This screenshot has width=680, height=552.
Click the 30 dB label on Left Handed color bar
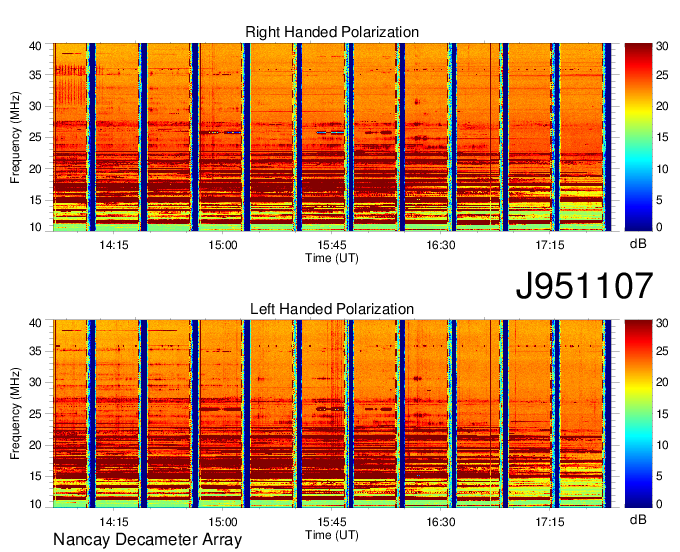(x=662, y=323)
